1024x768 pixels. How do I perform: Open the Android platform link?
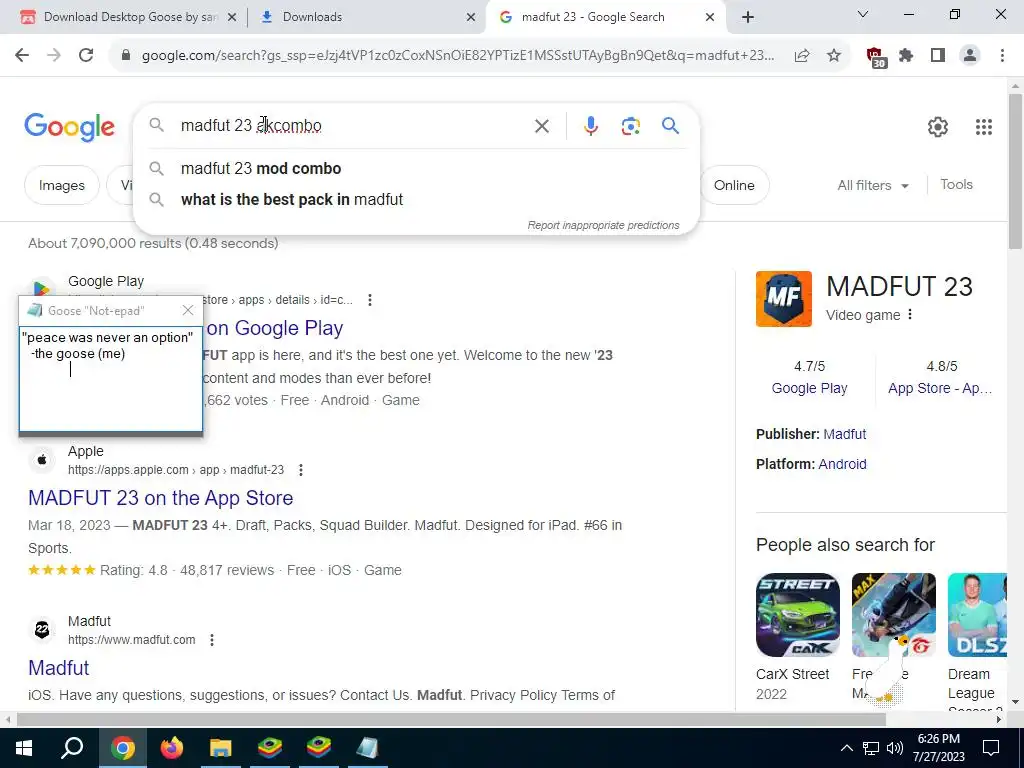[x=842, y=464]
